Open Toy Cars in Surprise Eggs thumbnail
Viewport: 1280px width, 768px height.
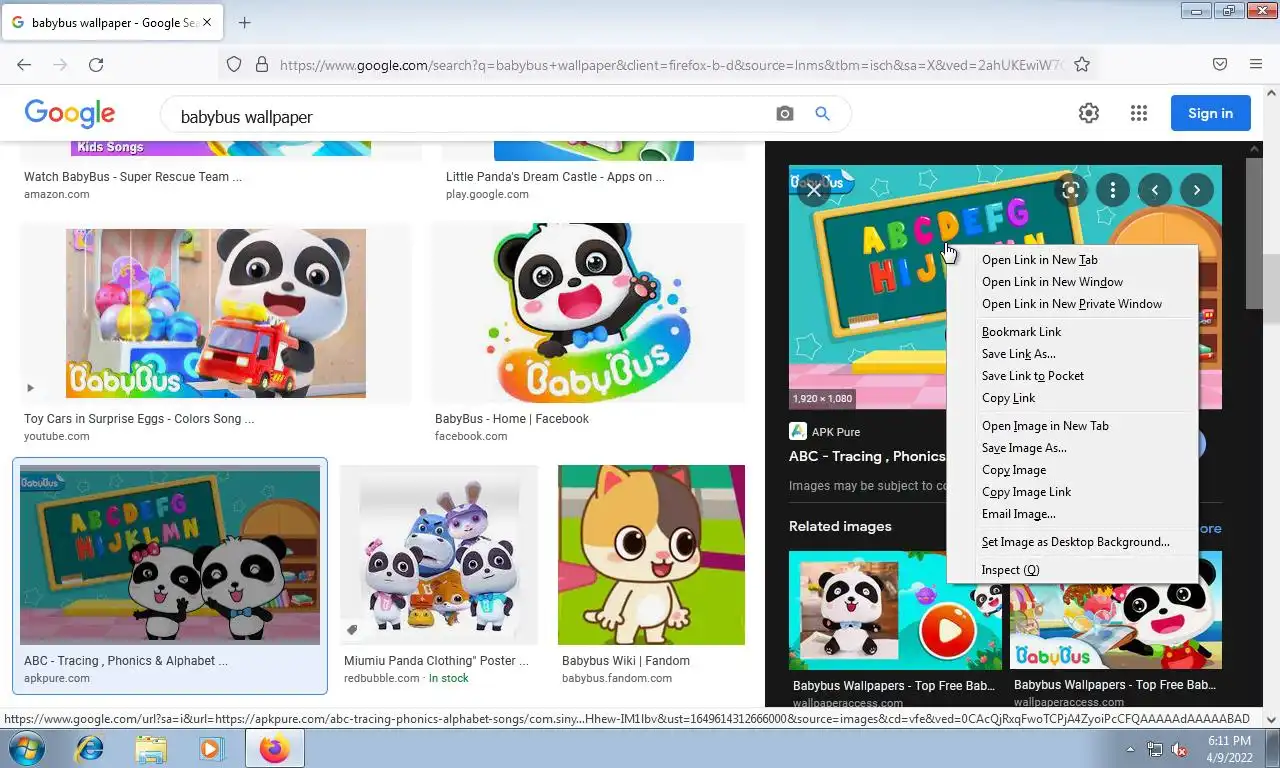(216, 314)
